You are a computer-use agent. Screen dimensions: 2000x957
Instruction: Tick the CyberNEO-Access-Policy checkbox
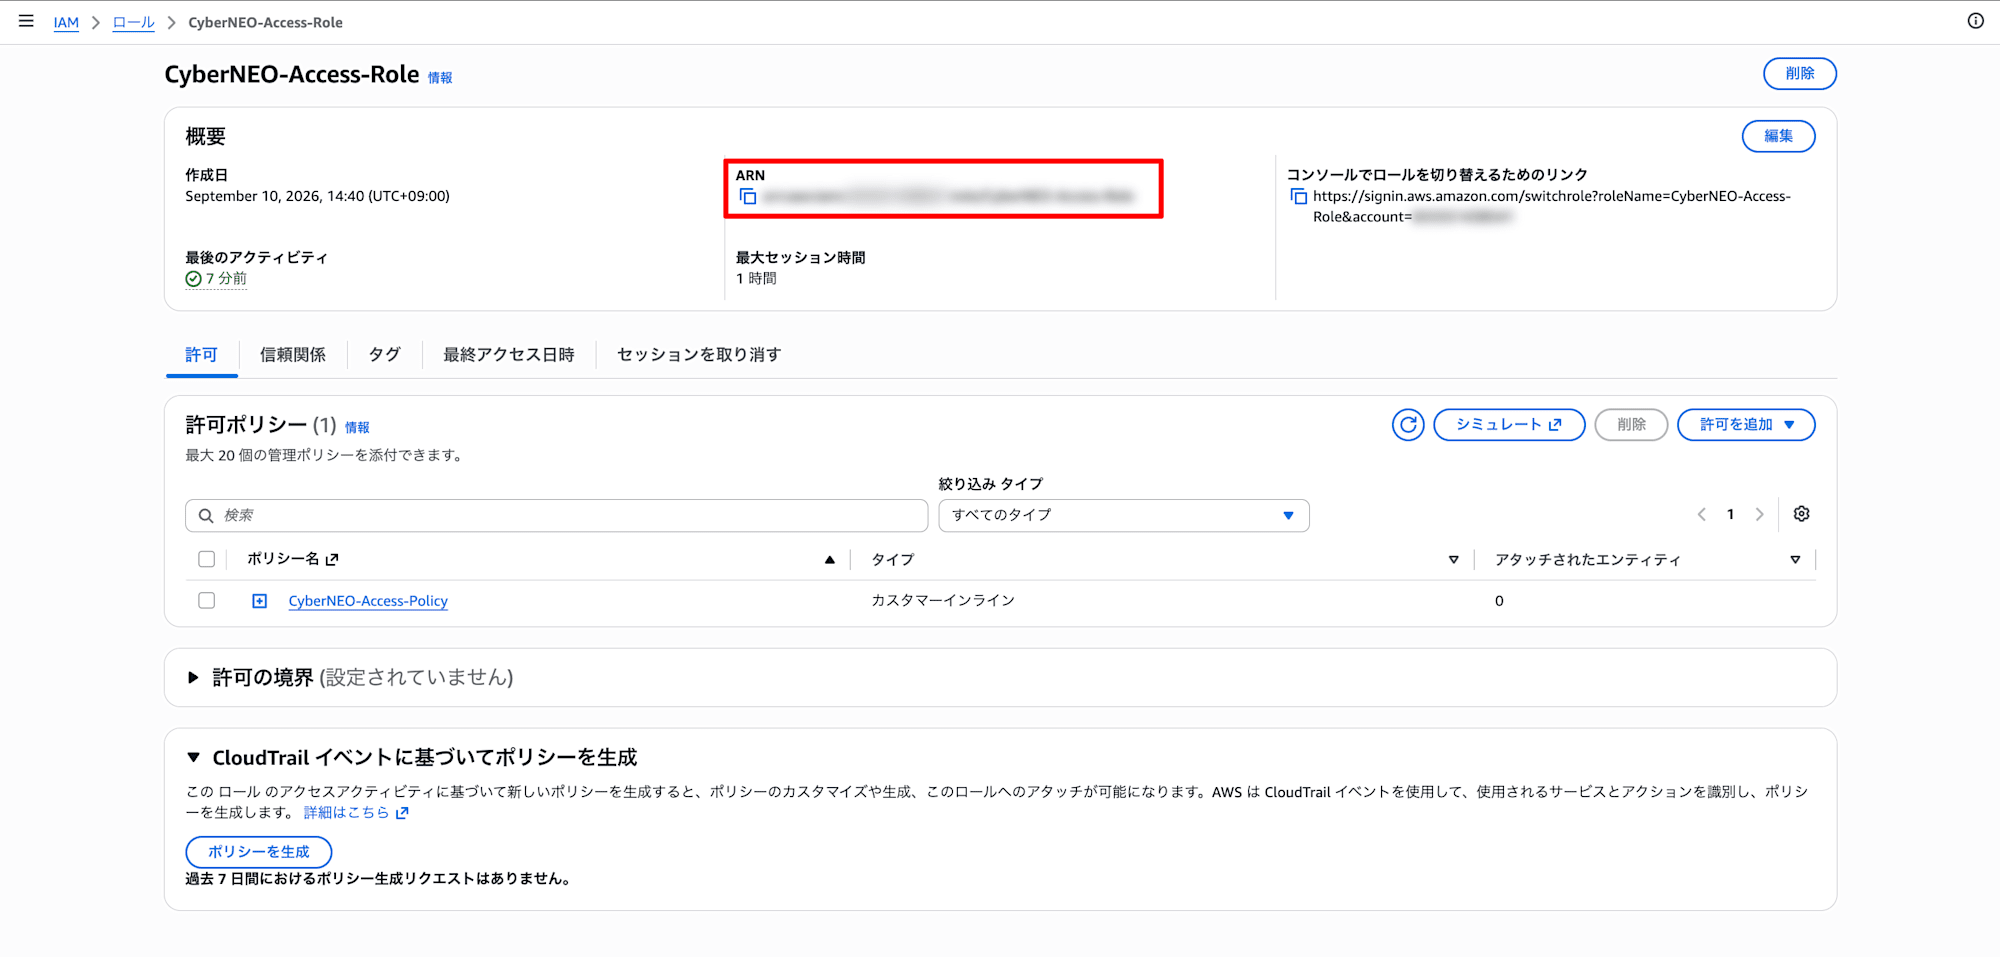pyautogui.click(x=206, y=600)
